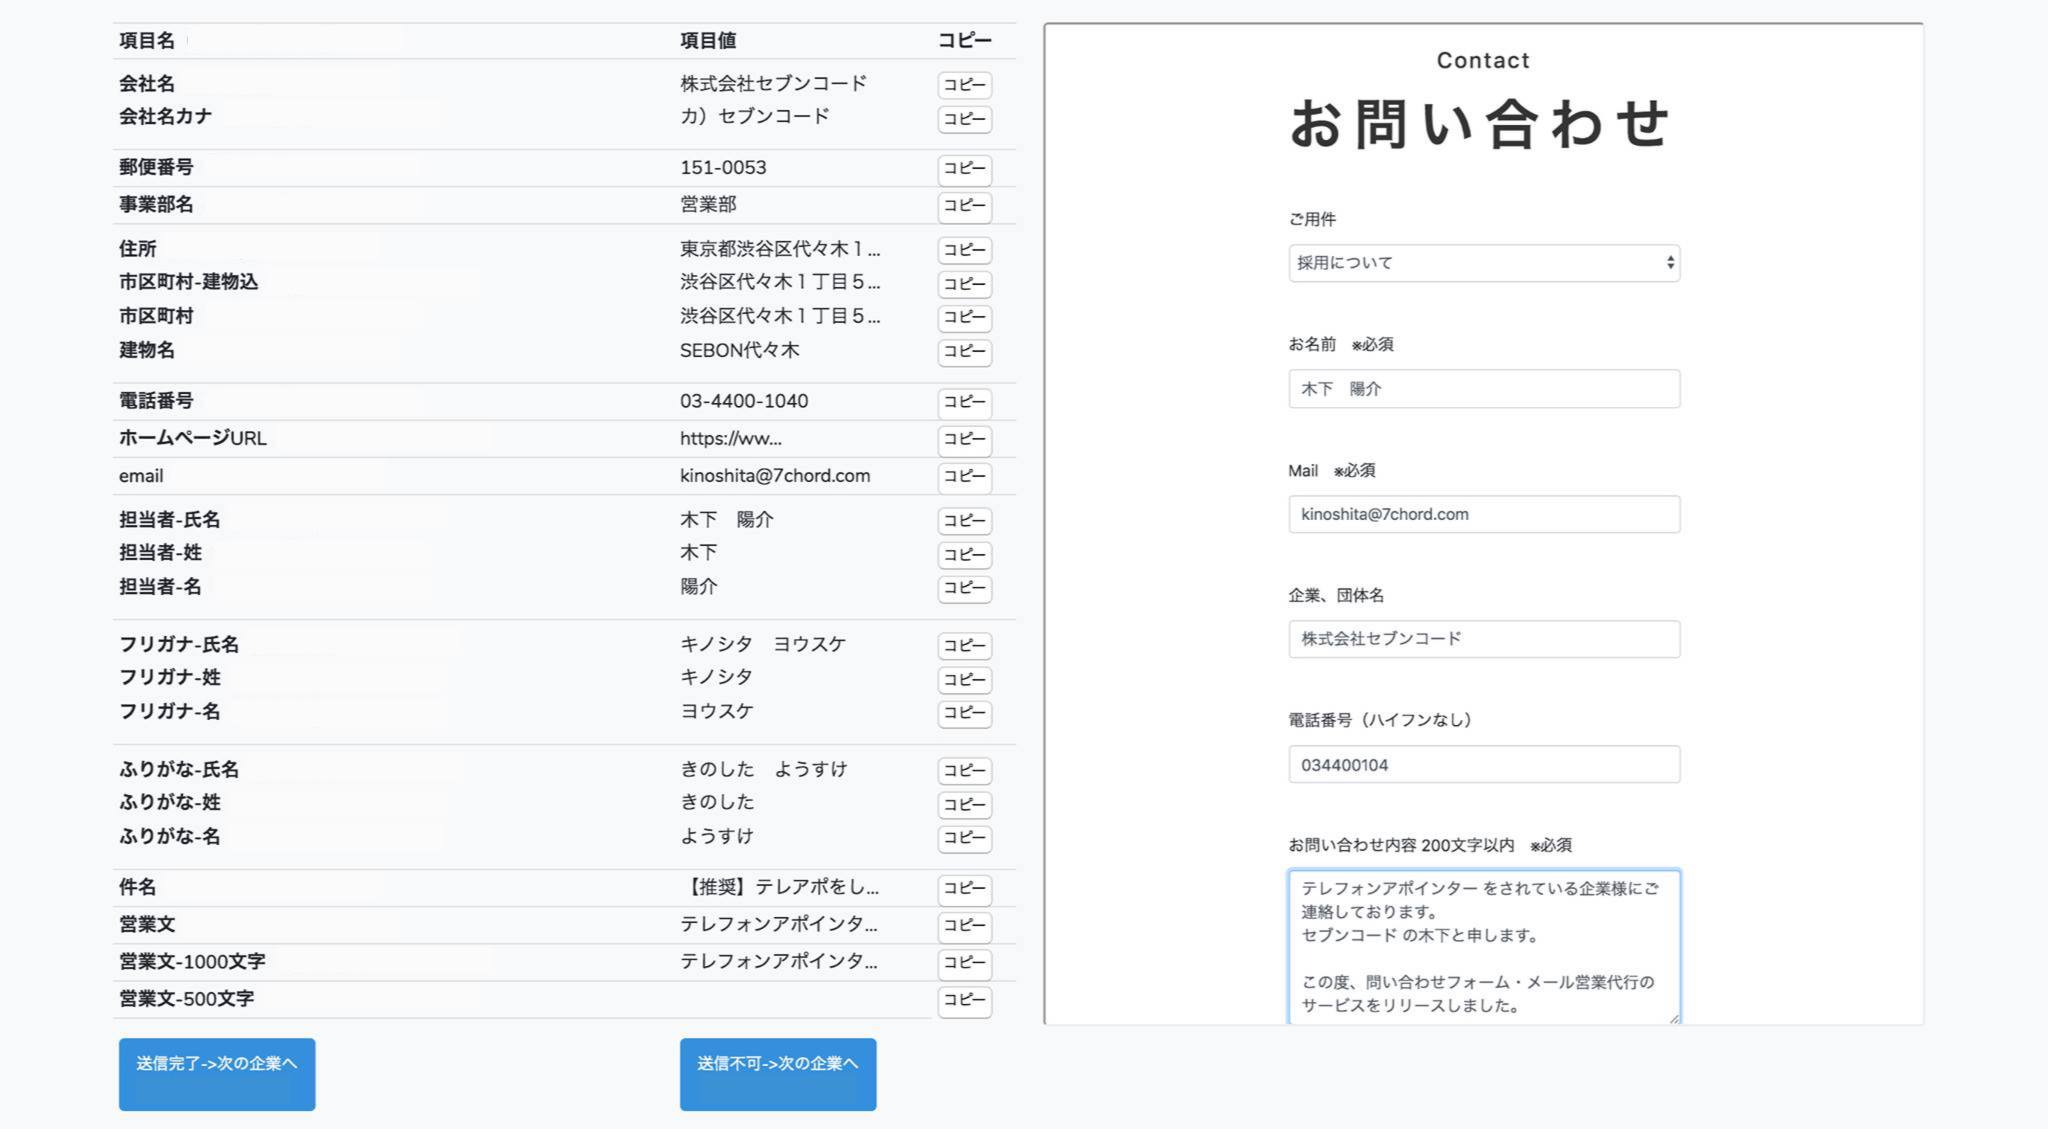Copy the ホームページURL value
Viewport: 2048px width, 1129px height.
[x=964, y=439]
